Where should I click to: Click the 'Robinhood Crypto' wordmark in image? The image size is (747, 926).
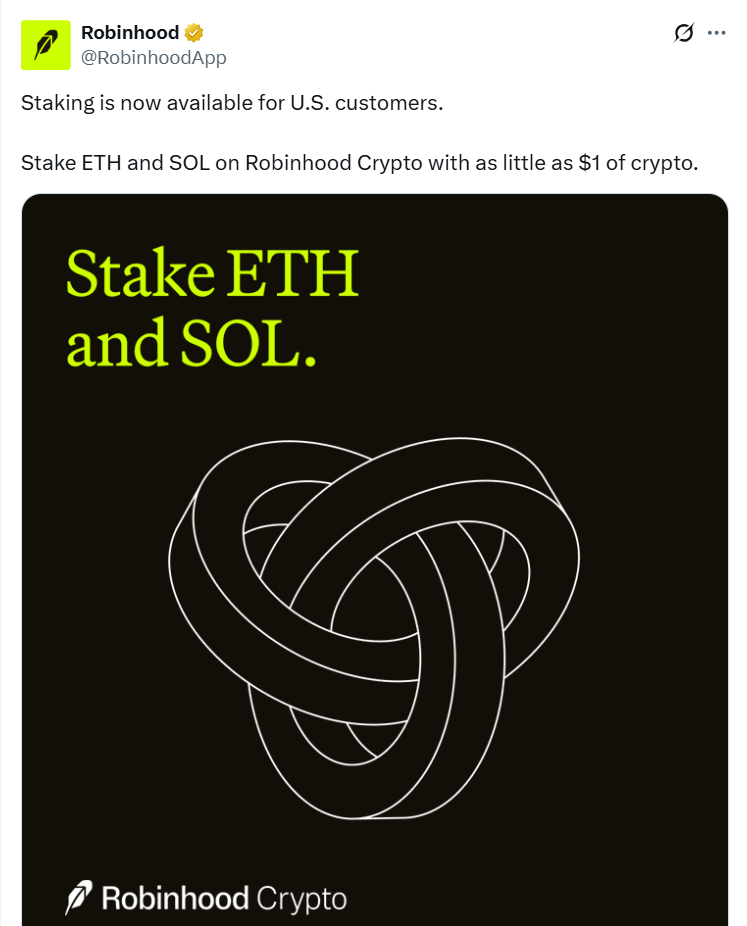click(x=223, y=898)
